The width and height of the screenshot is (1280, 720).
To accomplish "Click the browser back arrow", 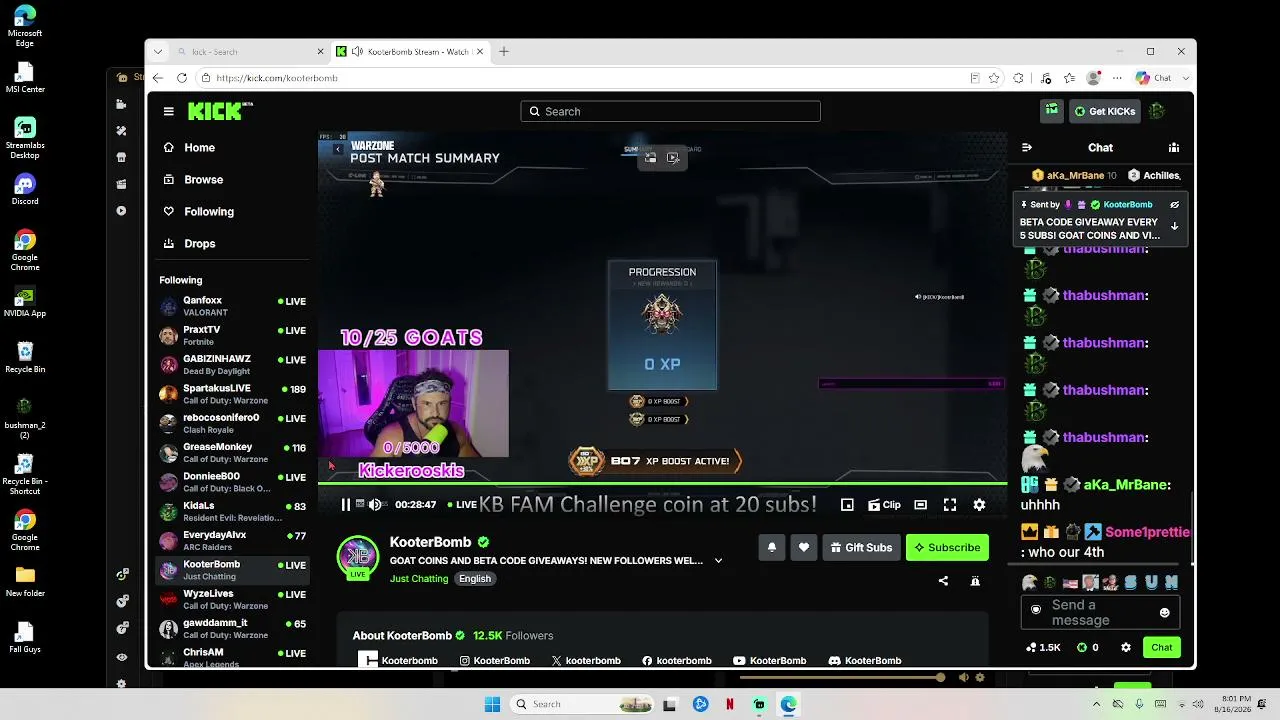I will tap(158, 78).
